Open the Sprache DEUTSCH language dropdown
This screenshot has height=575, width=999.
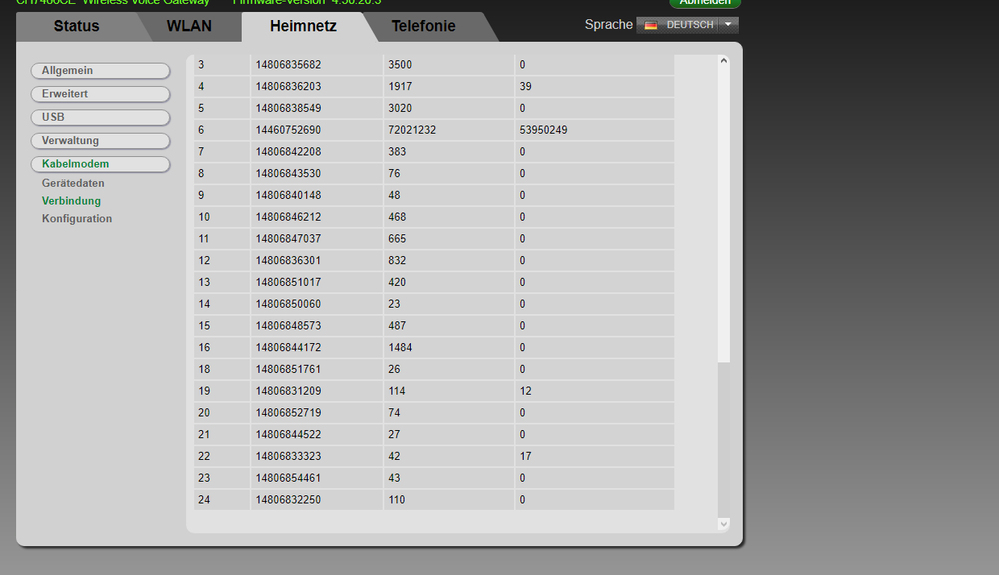687,25
